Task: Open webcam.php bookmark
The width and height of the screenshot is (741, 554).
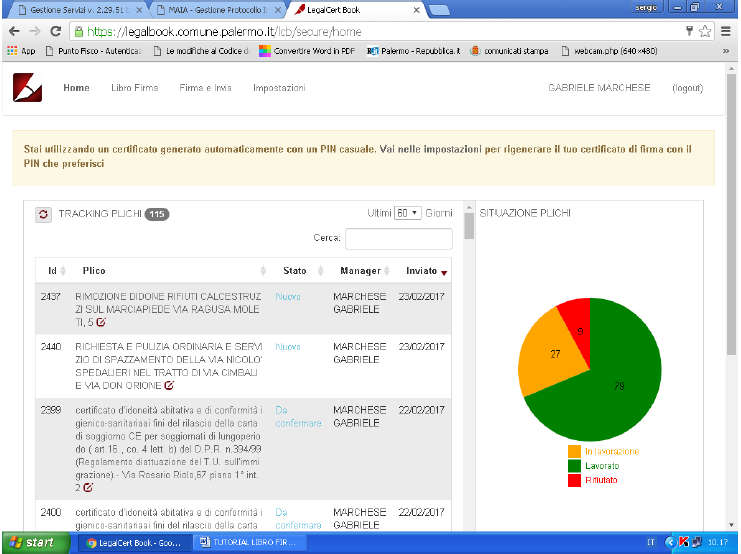Action: [610, 51]
